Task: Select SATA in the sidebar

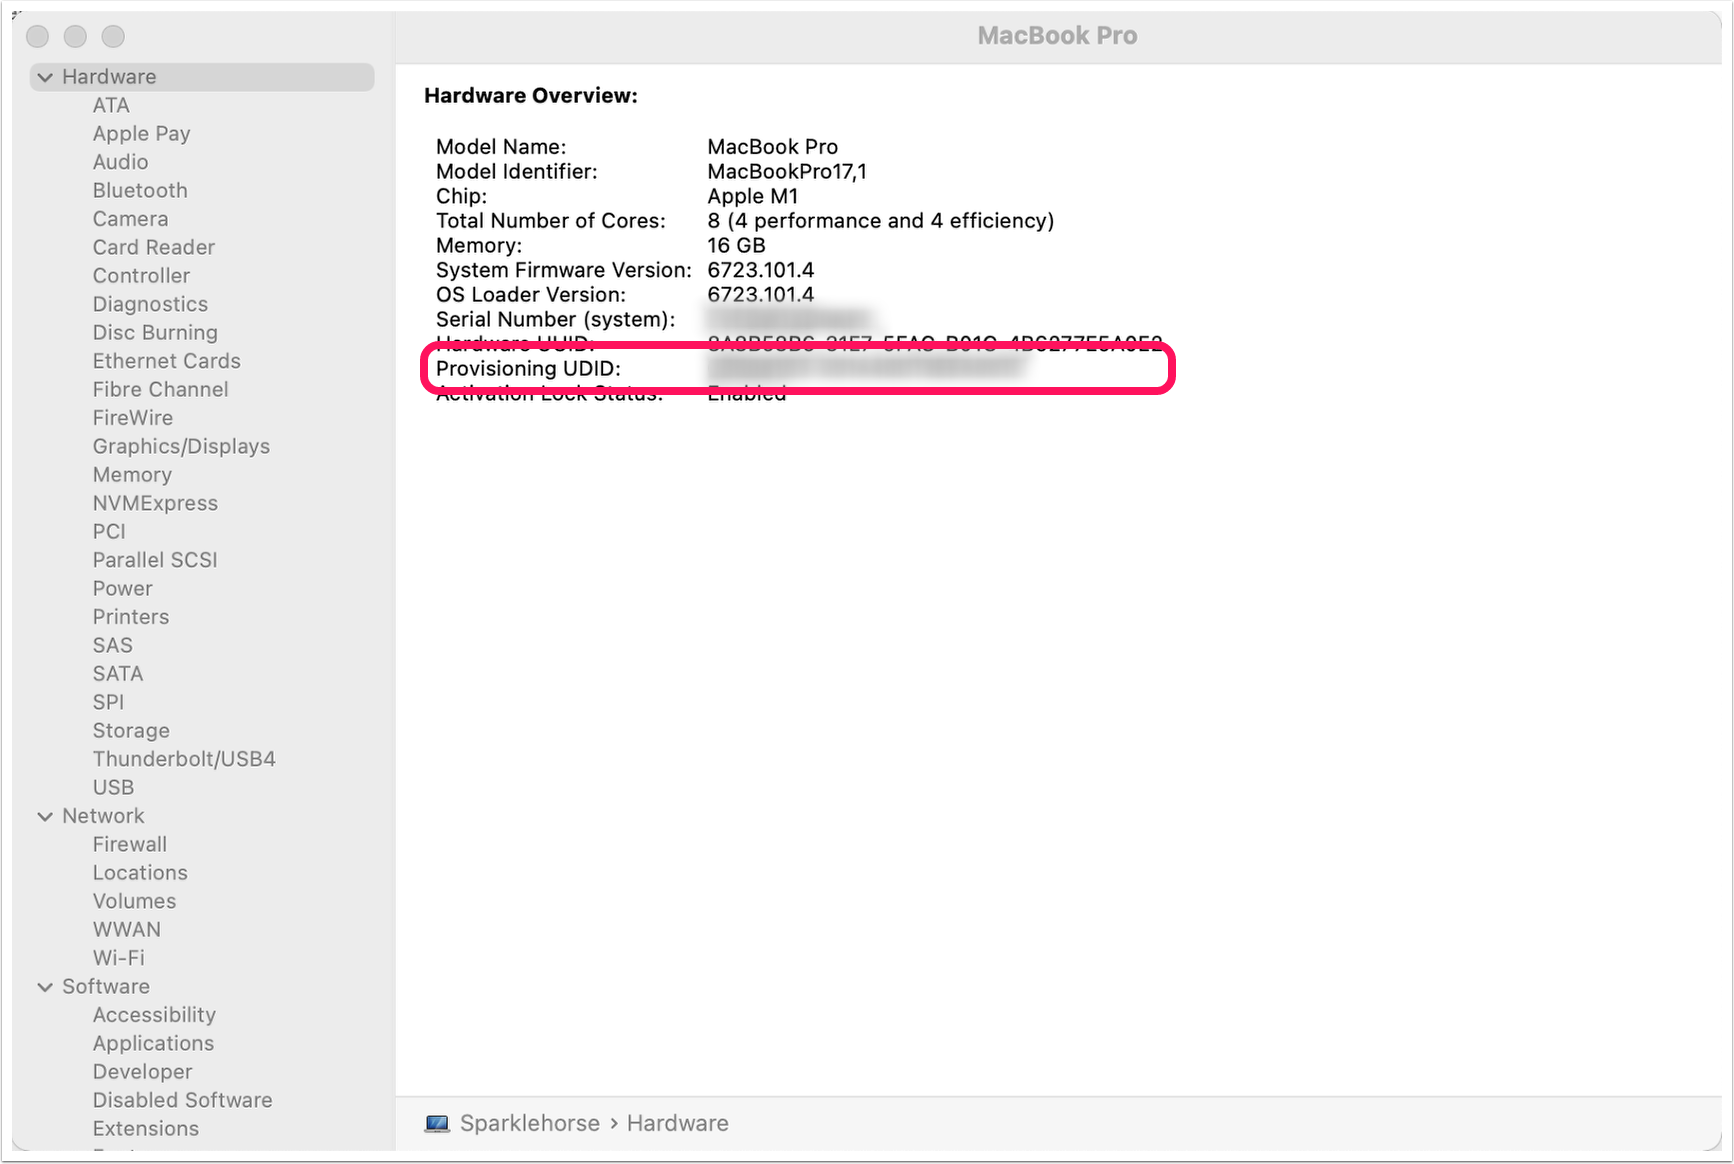Action: (x=118, y=674)
